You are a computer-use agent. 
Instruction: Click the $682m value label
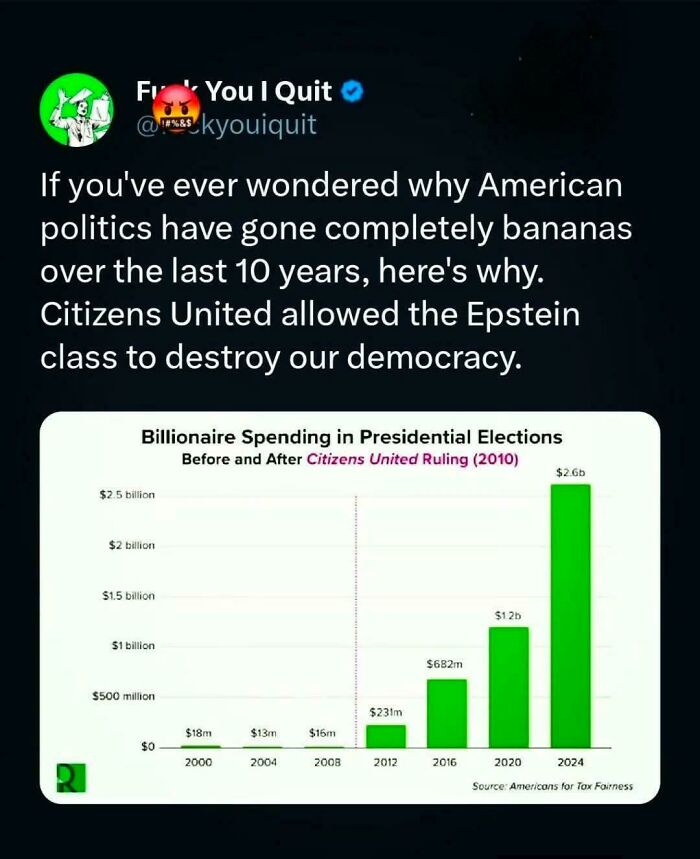[x=444, y=663]
